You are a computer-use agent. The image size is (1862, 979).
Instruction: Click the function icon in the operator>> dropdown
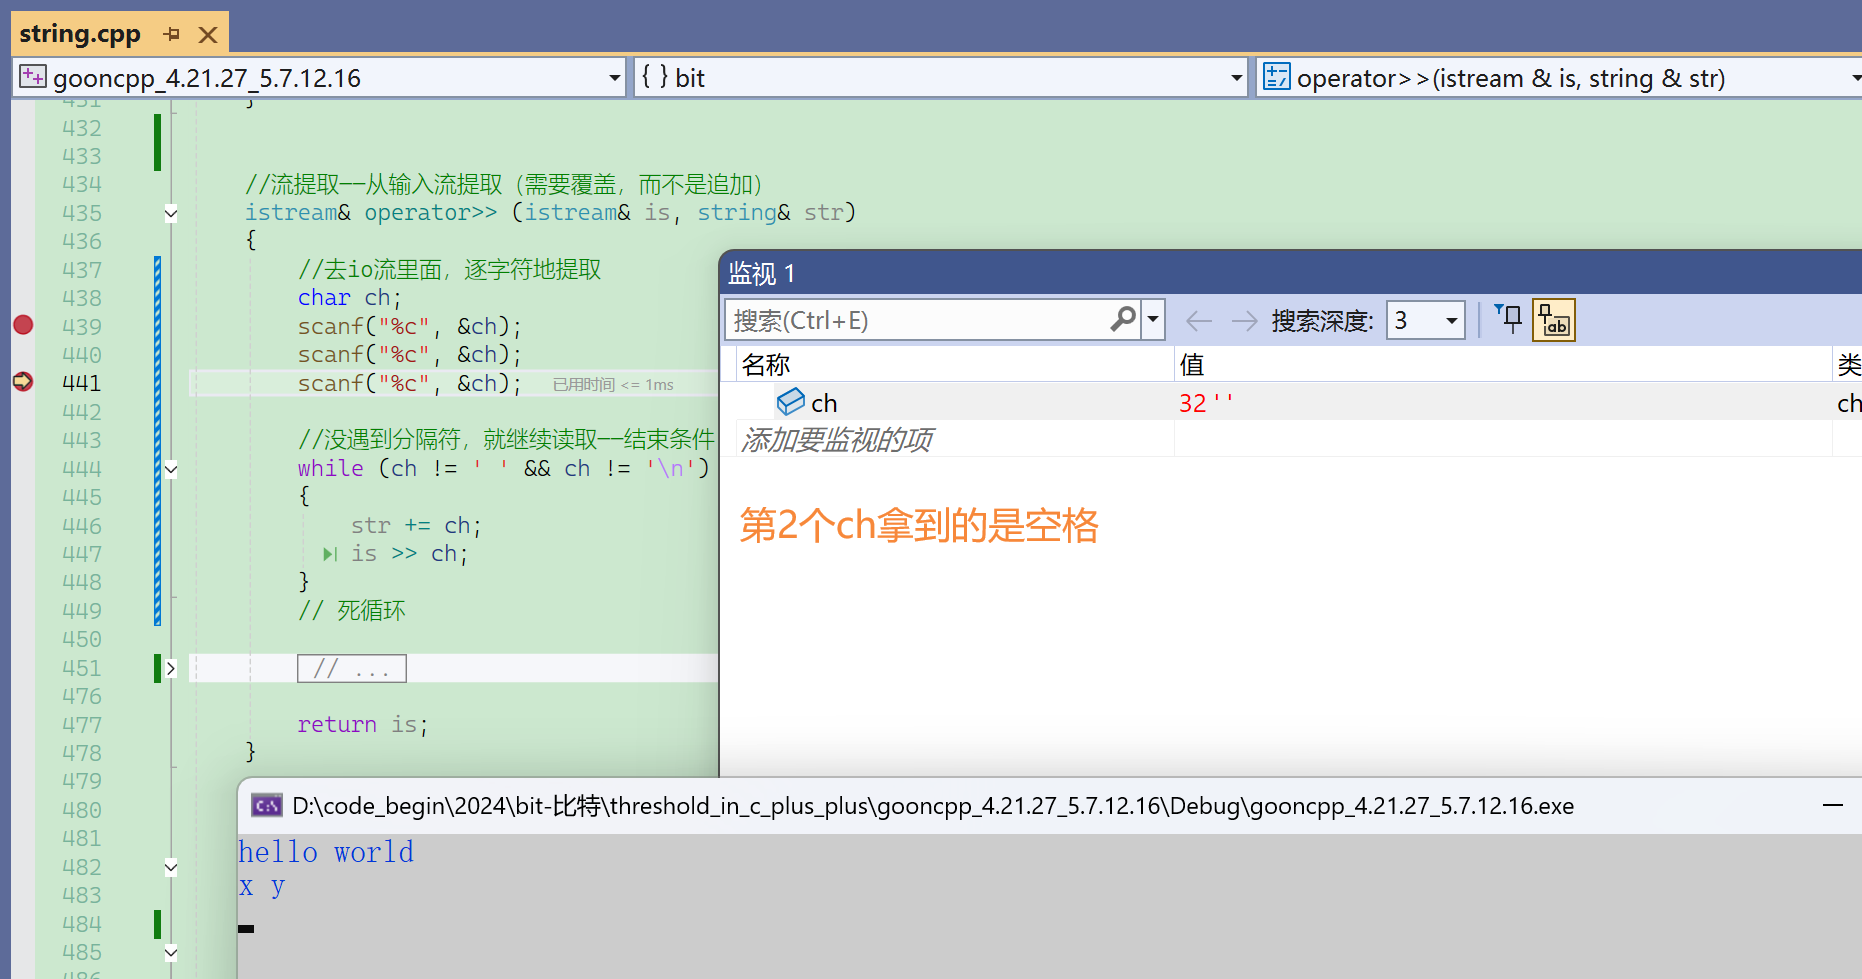click(1277, 77)
